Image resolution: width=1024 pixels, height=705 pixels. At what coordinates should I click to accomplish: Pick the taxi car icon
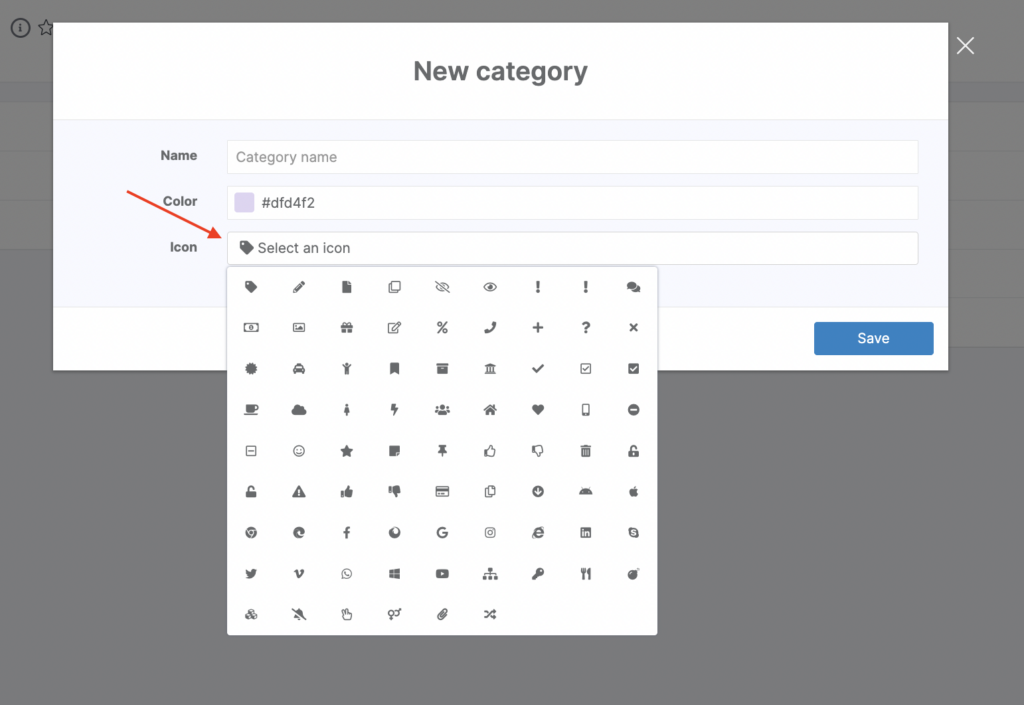(299, 369)
